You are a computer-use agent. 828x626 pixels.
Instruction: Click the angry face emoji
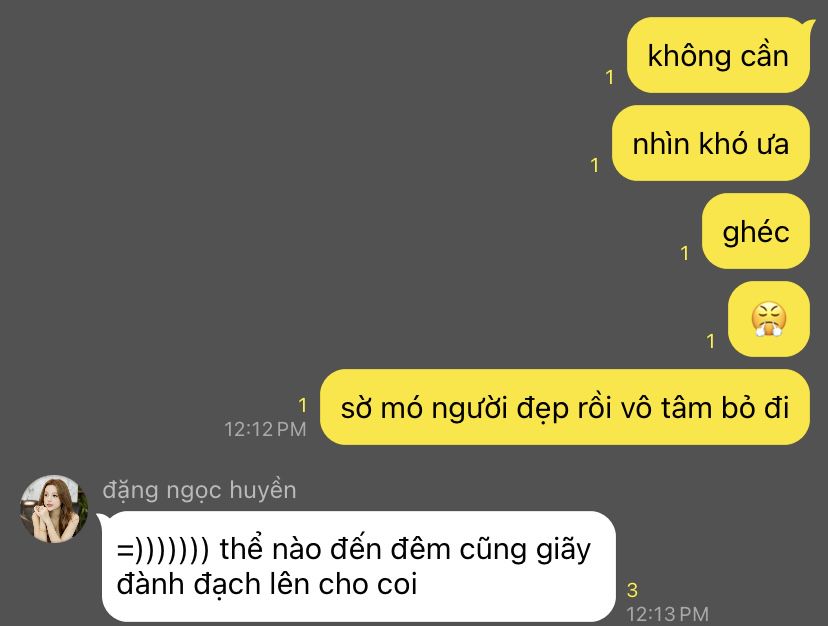769,319
